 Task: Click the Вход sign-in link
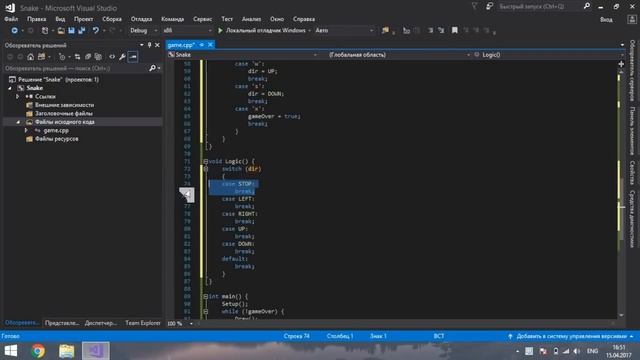(x=606, y=20)
